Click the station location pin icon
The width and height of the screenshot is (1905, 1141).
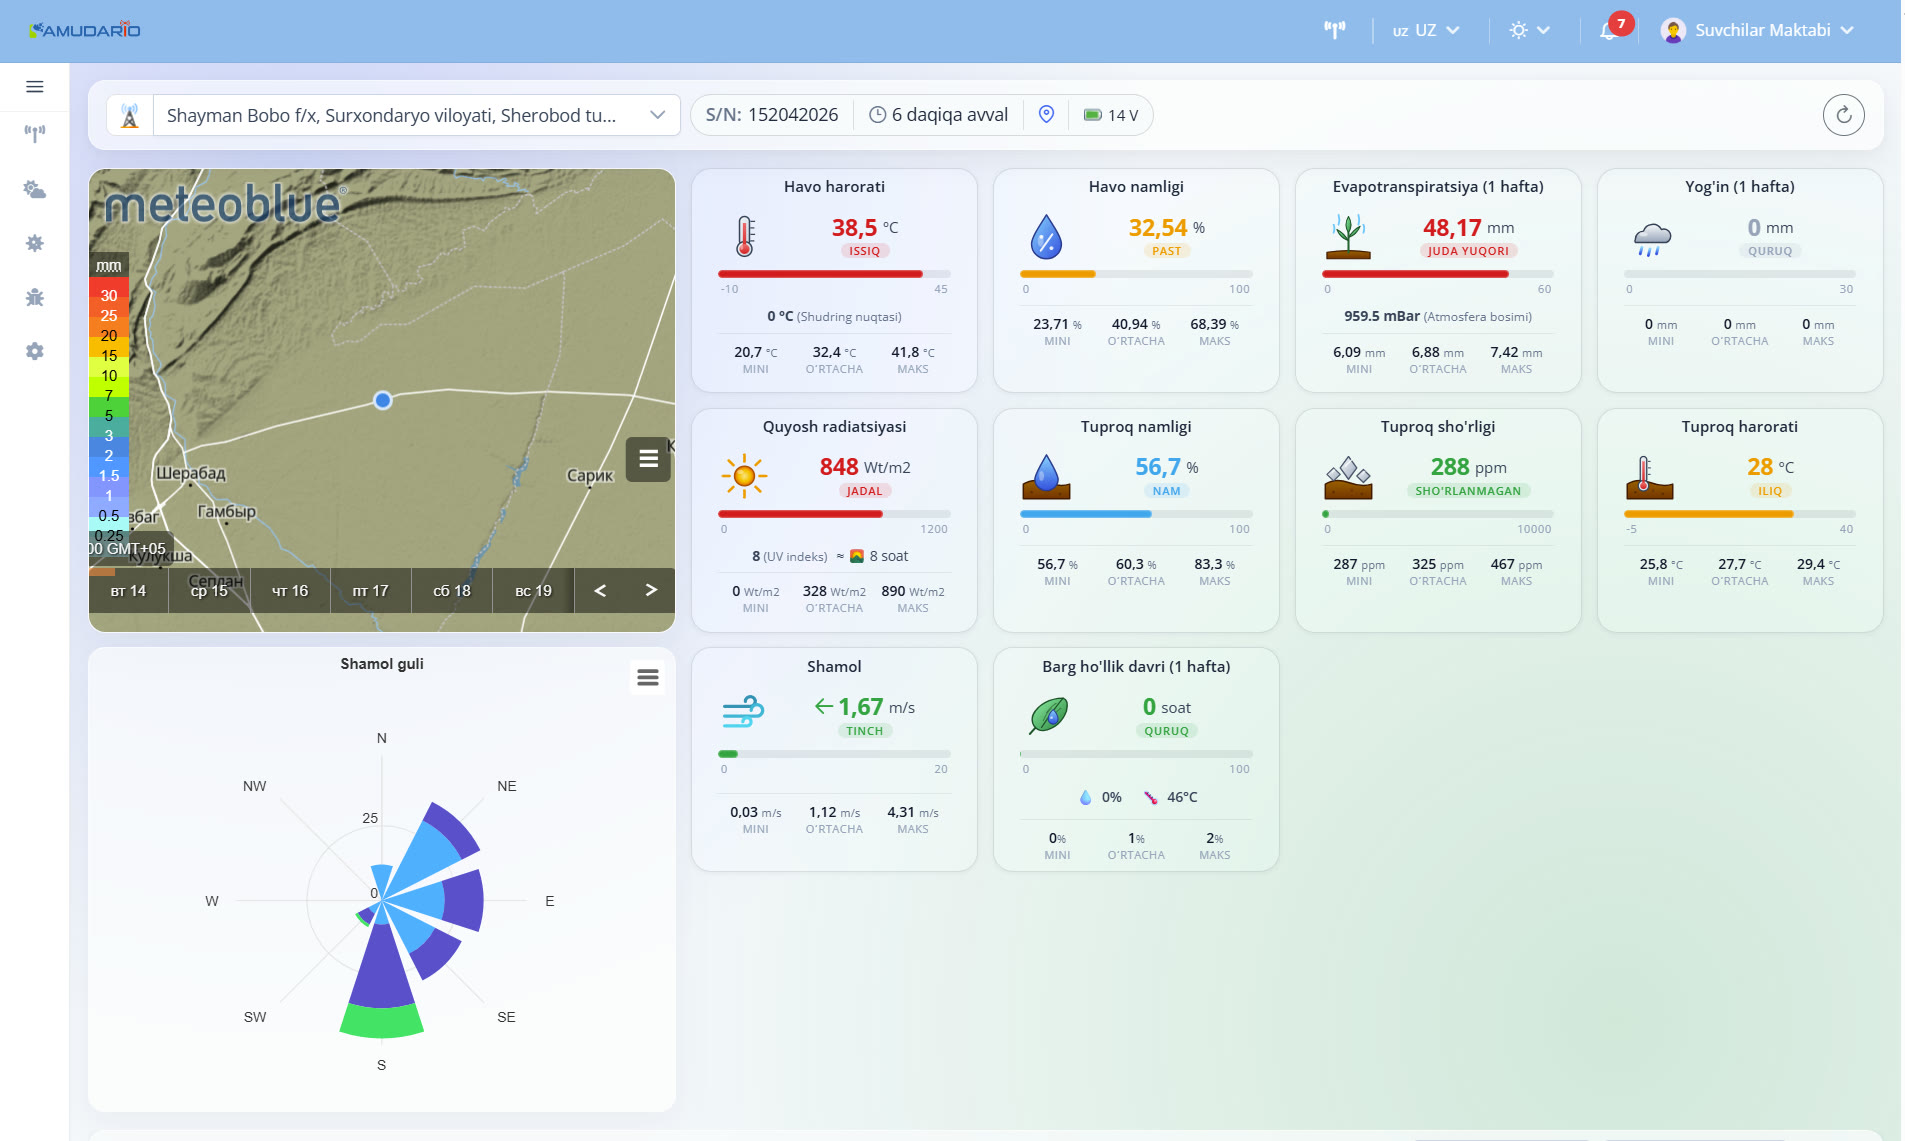click(x=1046, y=115)
